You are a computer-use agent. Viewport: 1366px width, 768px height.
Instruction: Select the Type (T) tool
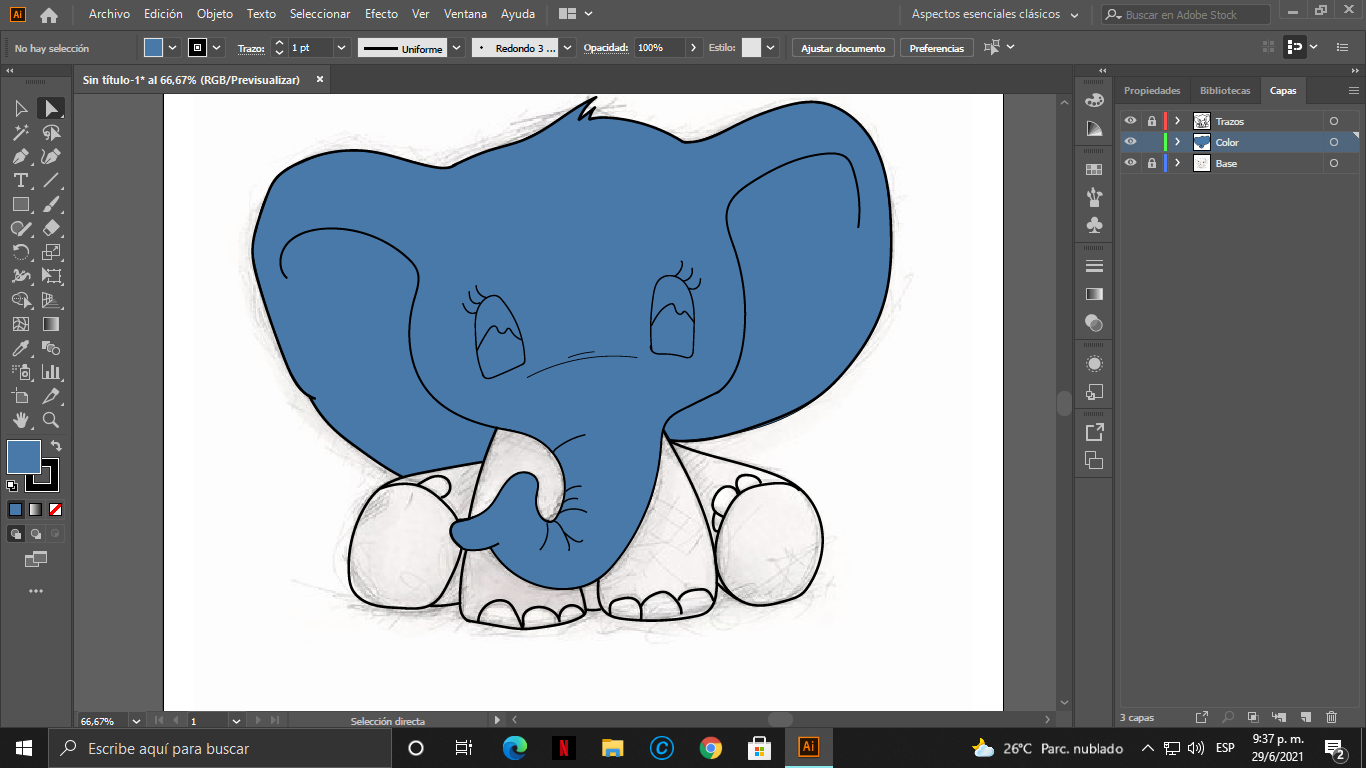(20, 180)
